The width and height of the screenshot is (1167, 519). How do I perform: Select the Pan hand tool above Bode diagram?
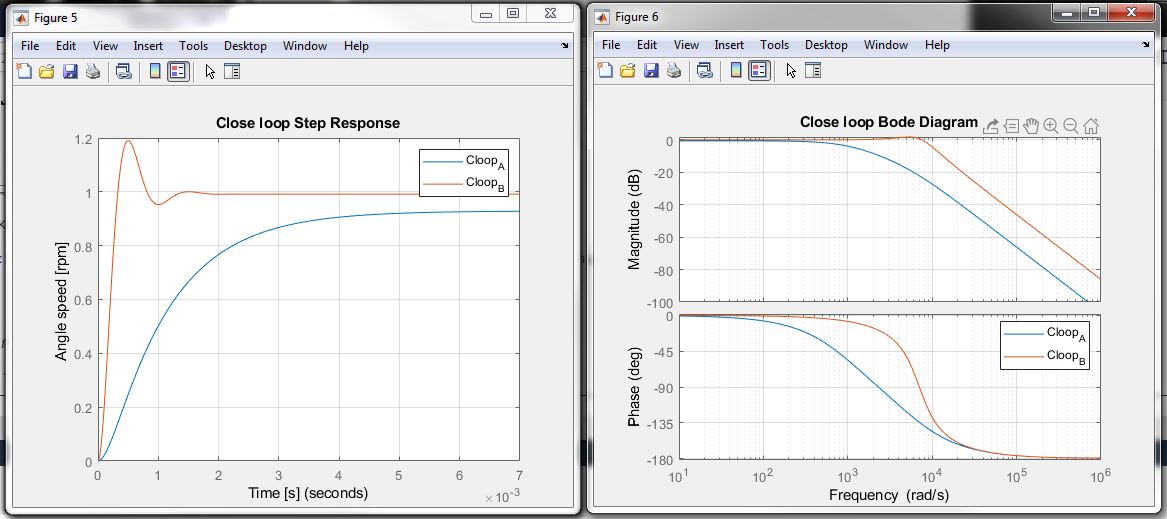[1031, 126]
